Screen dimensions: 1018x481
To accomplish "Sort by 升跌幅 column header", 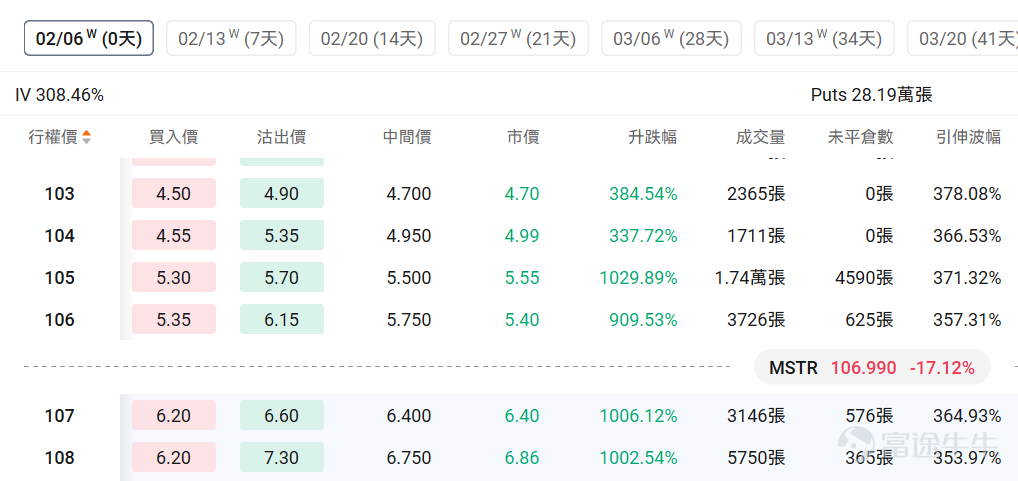I will point(652,137).
